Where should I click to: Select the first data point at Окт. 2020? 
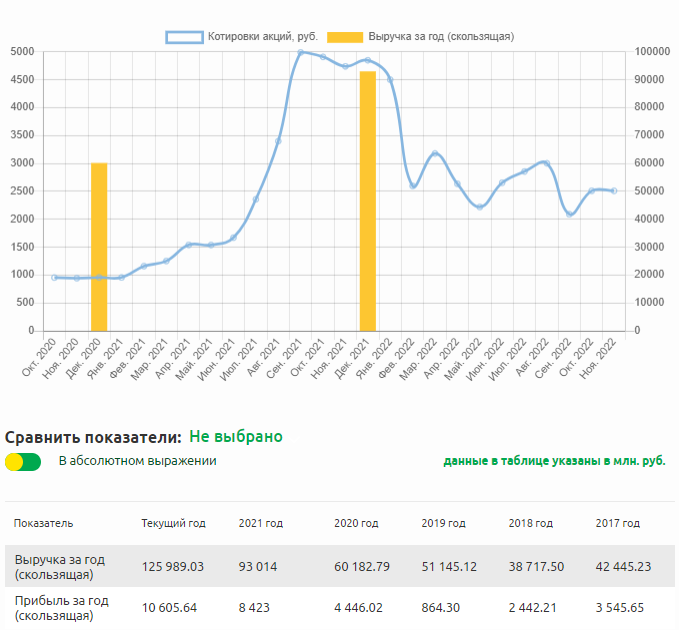tap(54, 277)
